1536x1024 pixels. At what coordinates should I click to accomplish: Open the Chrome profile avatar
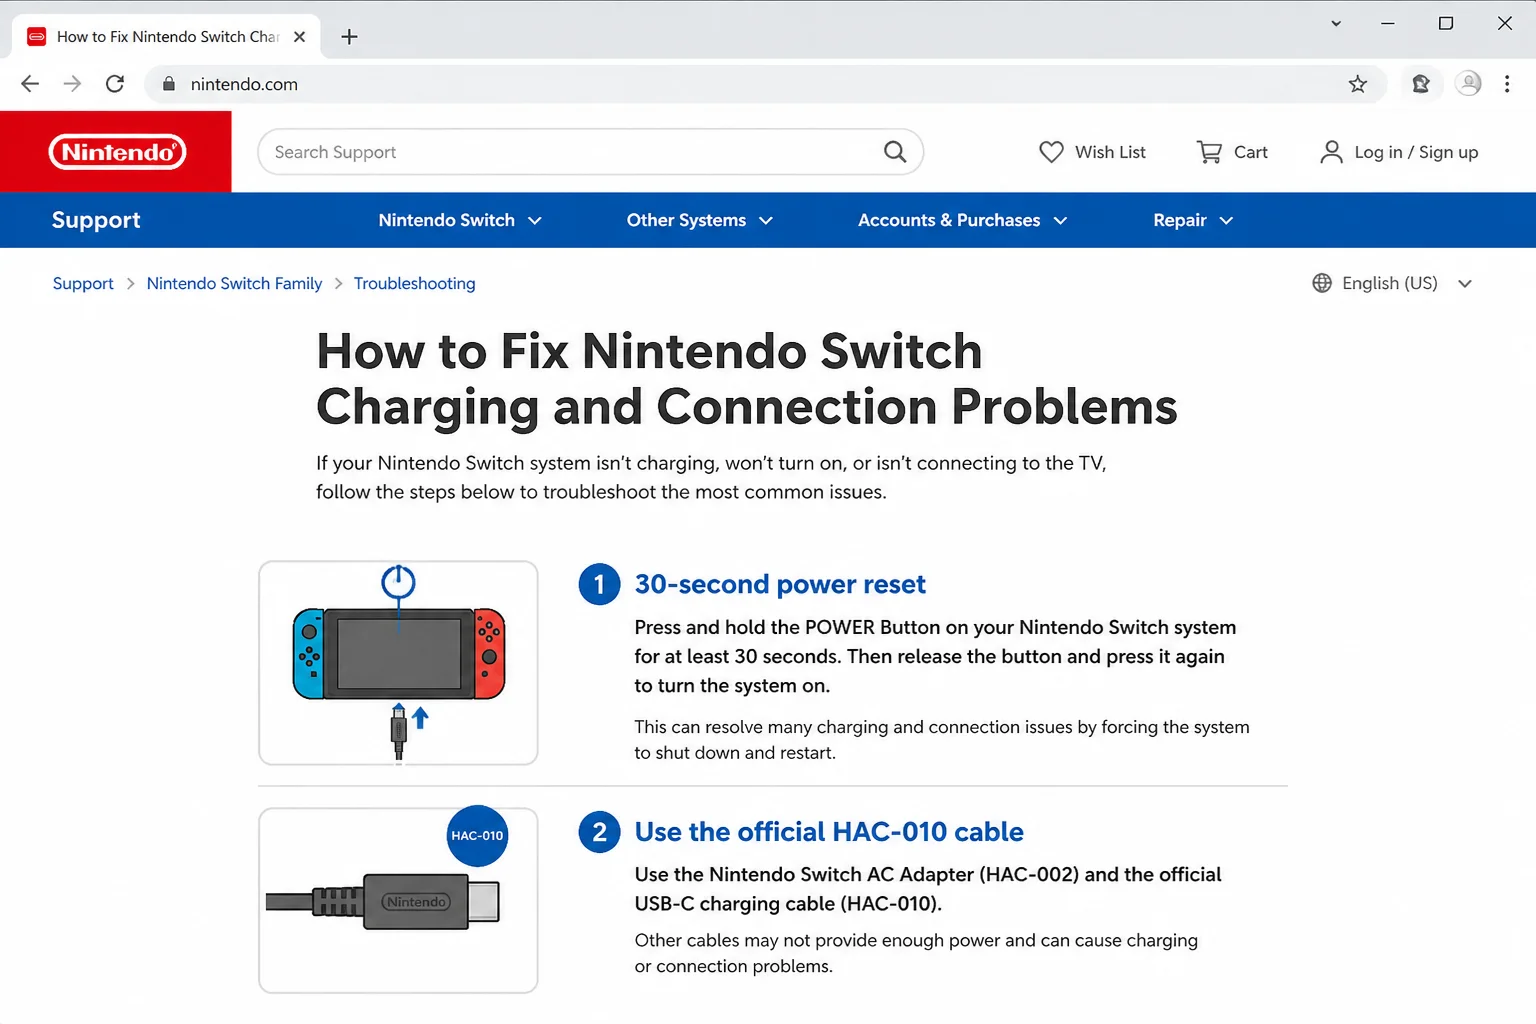click(1468, 84)
